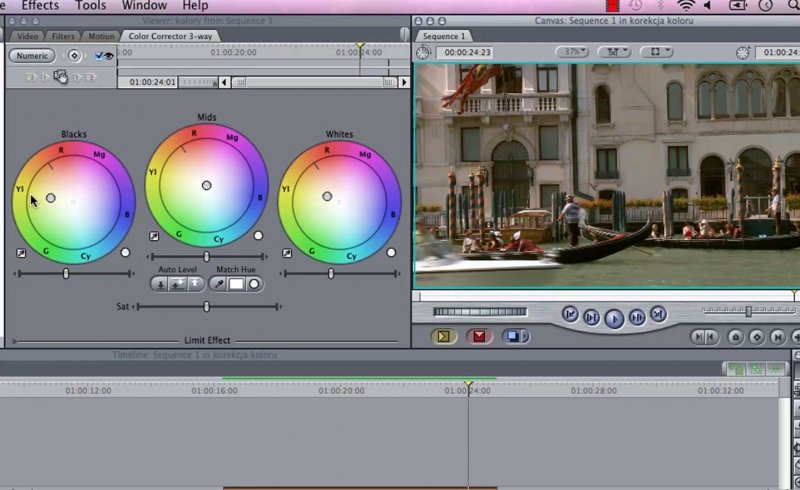This screenshot has height=490, width=800.
Task: Switch to the Filters tab
Action: tap(64, 37)
